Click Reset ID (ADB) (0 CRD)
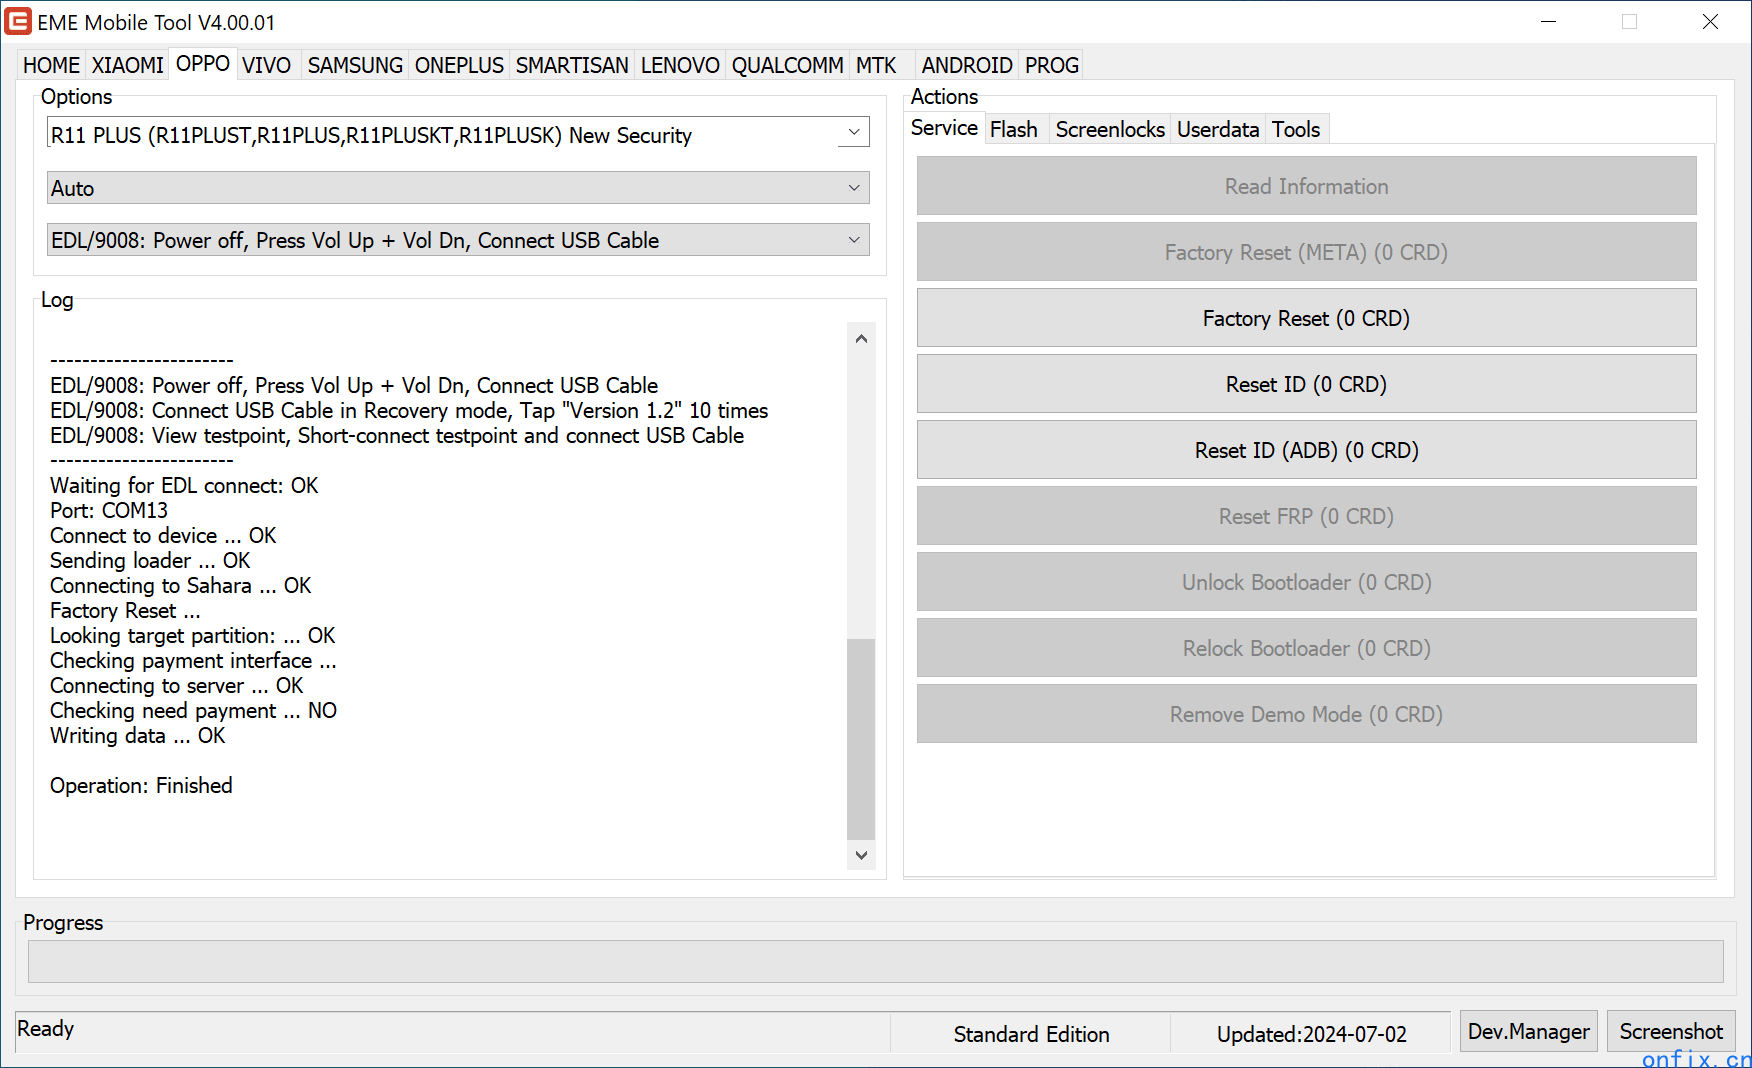Screen dimensions: 1752x1068 click(x=1306, y=450)
